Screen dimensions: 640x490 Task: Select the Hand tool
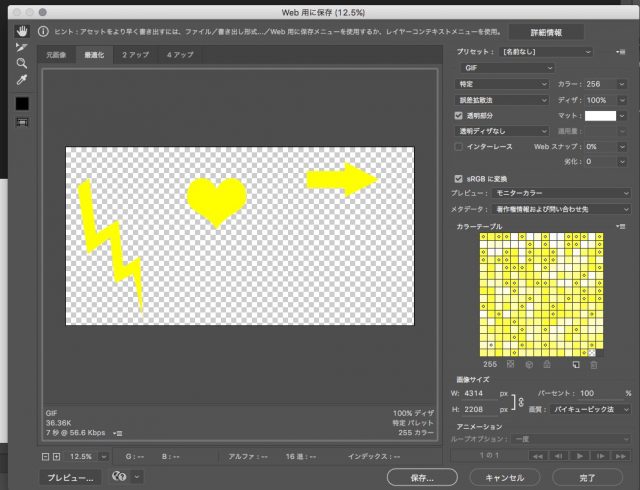coord(21,32)
